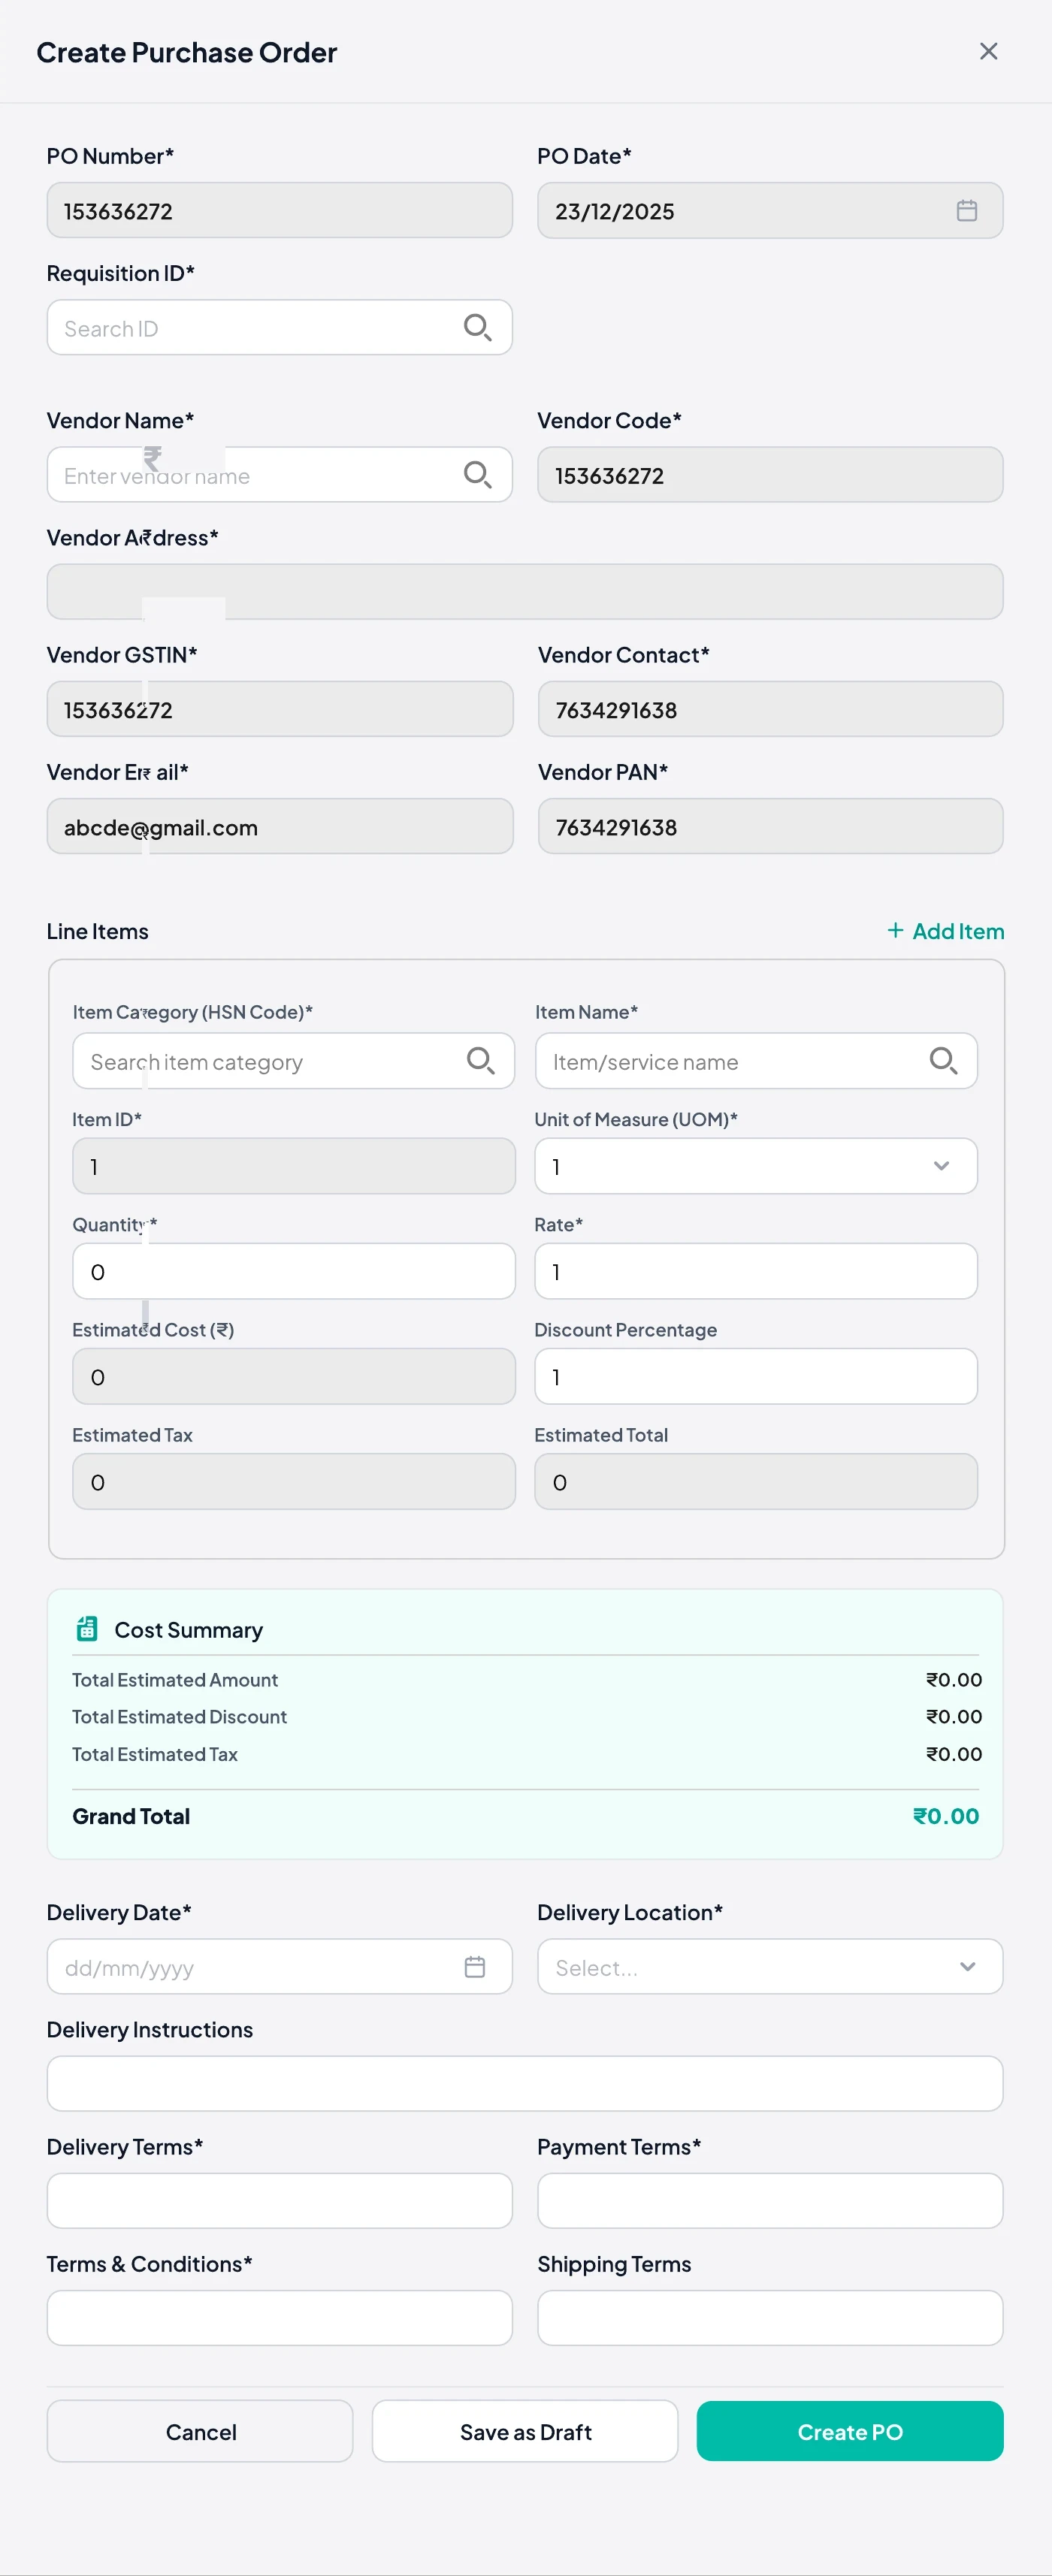Image resolution: width=1052 pixels, height=2576 pixels.
Task: Focus the Delivery Date input field
Action: (280, 1966)
